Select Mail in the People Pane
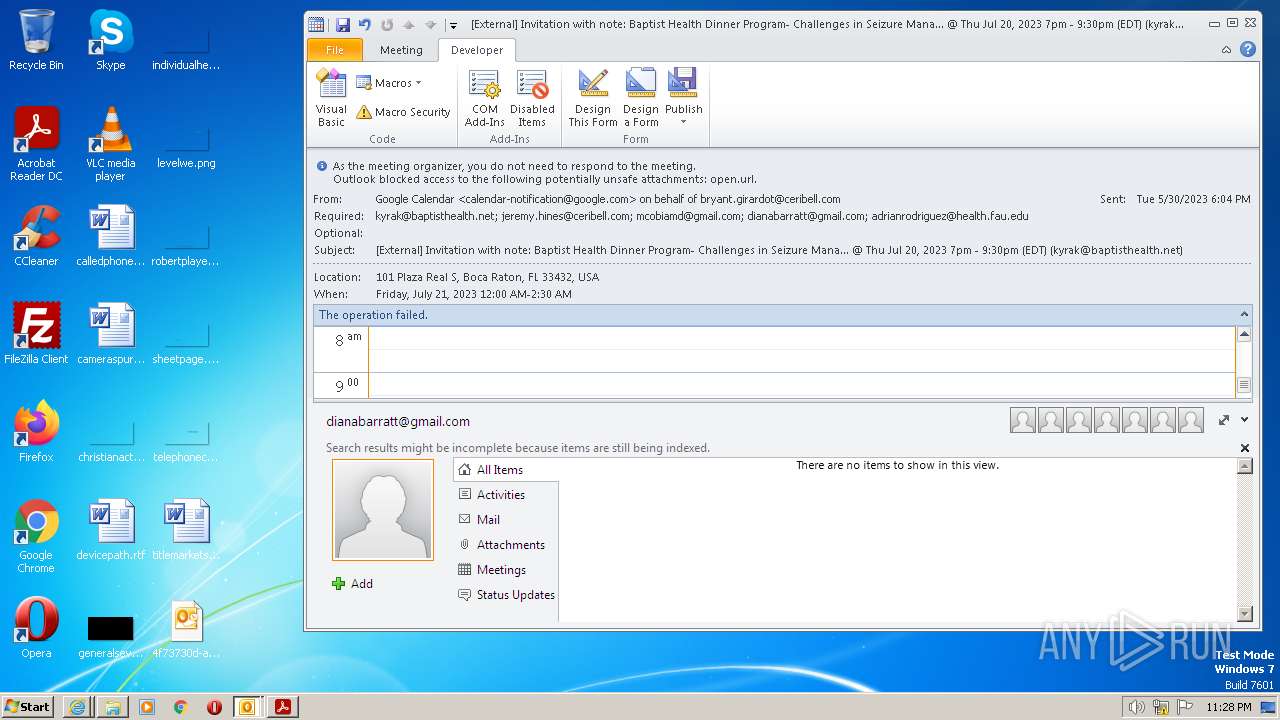This screenshot has width=1280, height=720. click(505, 520)
